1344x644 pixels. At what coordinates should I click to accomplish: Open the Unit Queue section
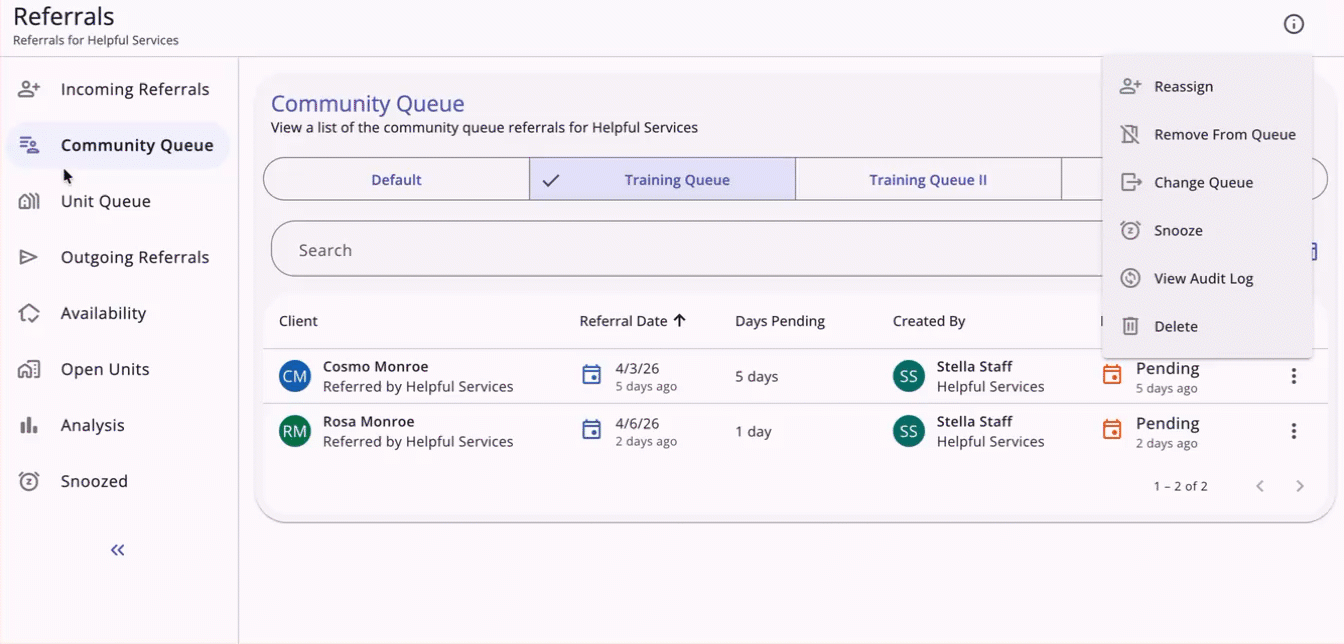click(x=105, y=201)
